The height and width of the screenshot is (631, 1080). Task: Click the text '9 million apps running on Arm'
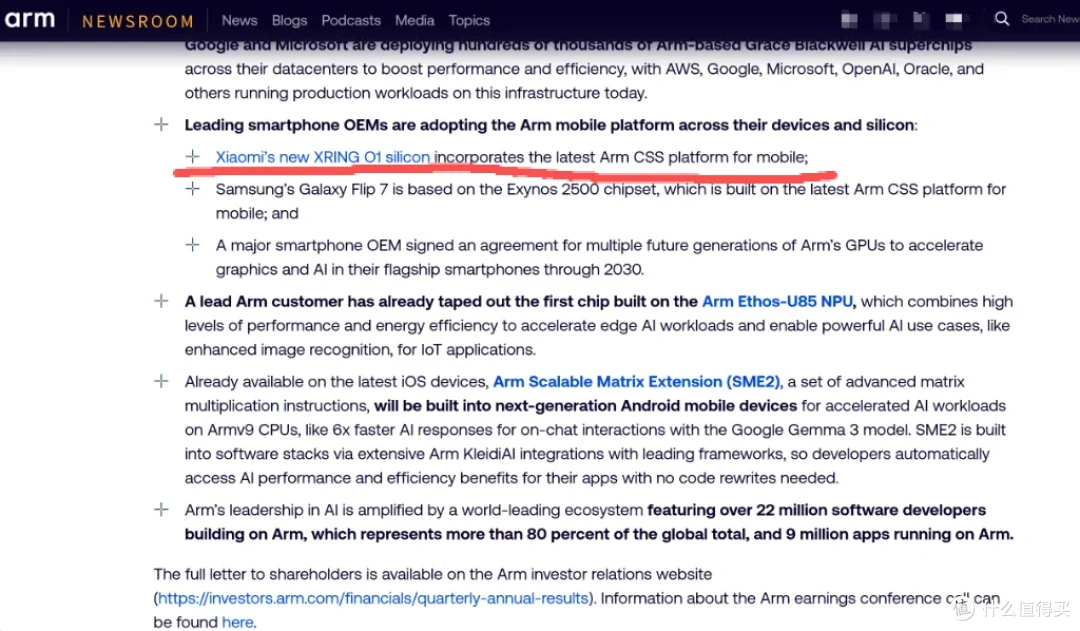899,535
